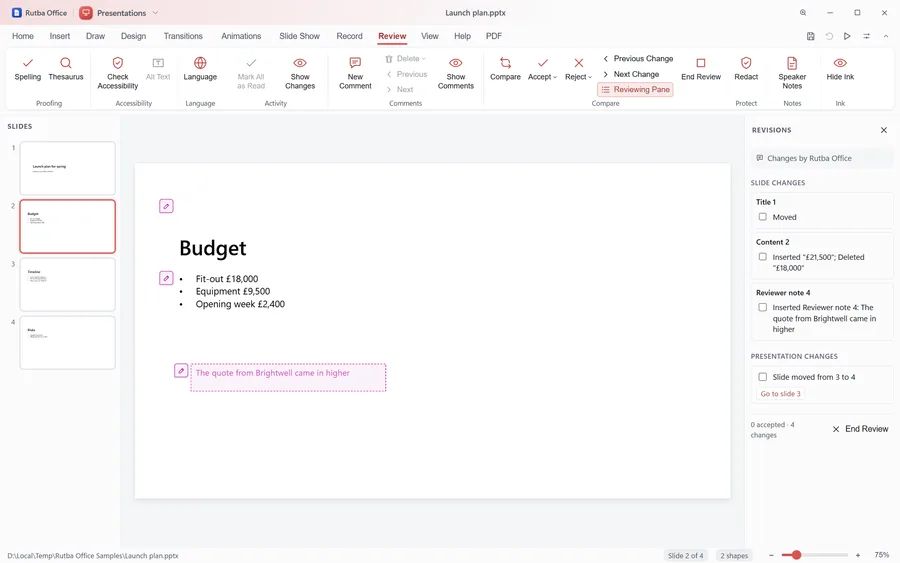Screen dimensions: 900x563
Task: Check the Title 1 Moved change
Action: pos(763,217)
